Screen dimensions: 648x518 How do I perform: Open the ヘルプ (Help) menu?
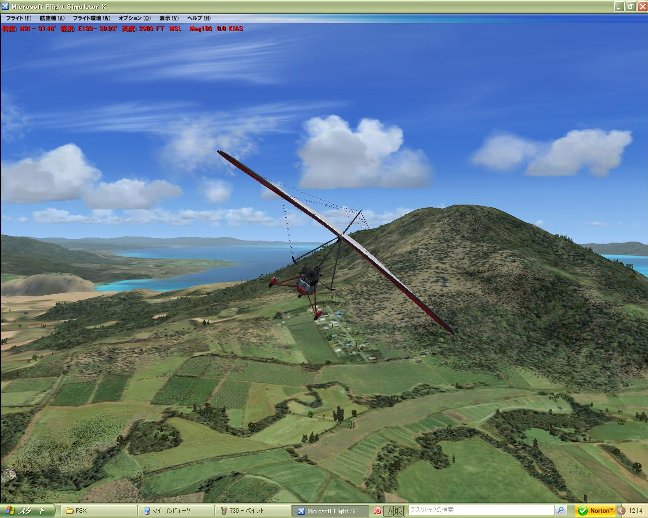coord(199,19)
